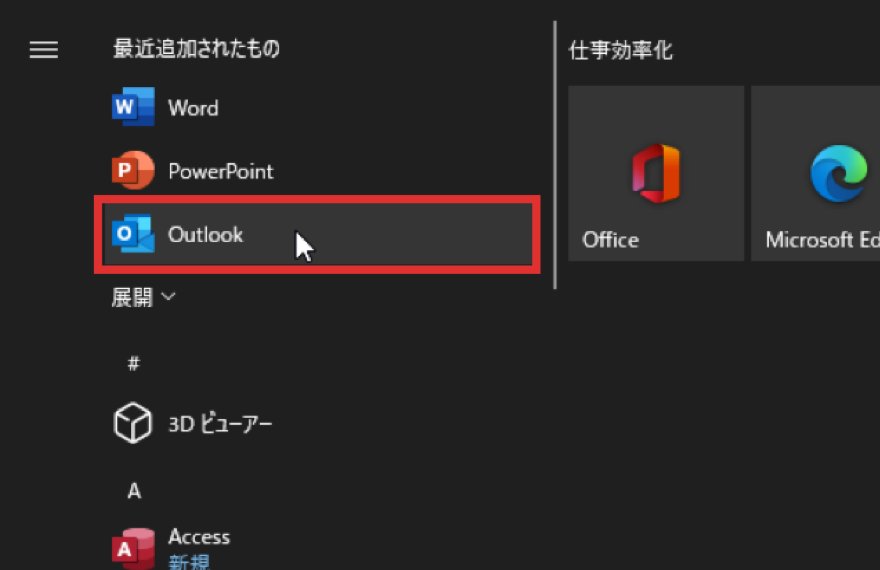Open the Microsoft Edge tile
Viewport: 880px width, 570px height.
pyautogui.click(x=815, y=173)
